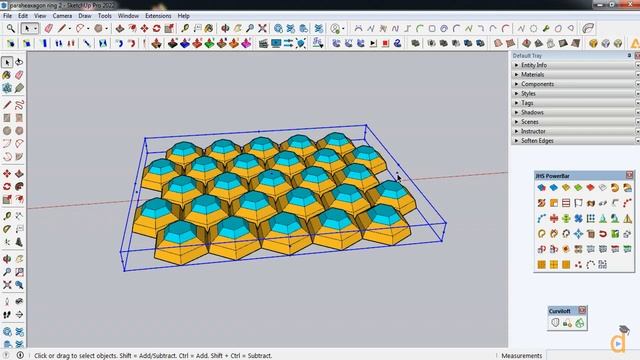Click the wrench icon in curve toolbar
Viewport: 640px width, 360px height.
[x=546, y=29]
